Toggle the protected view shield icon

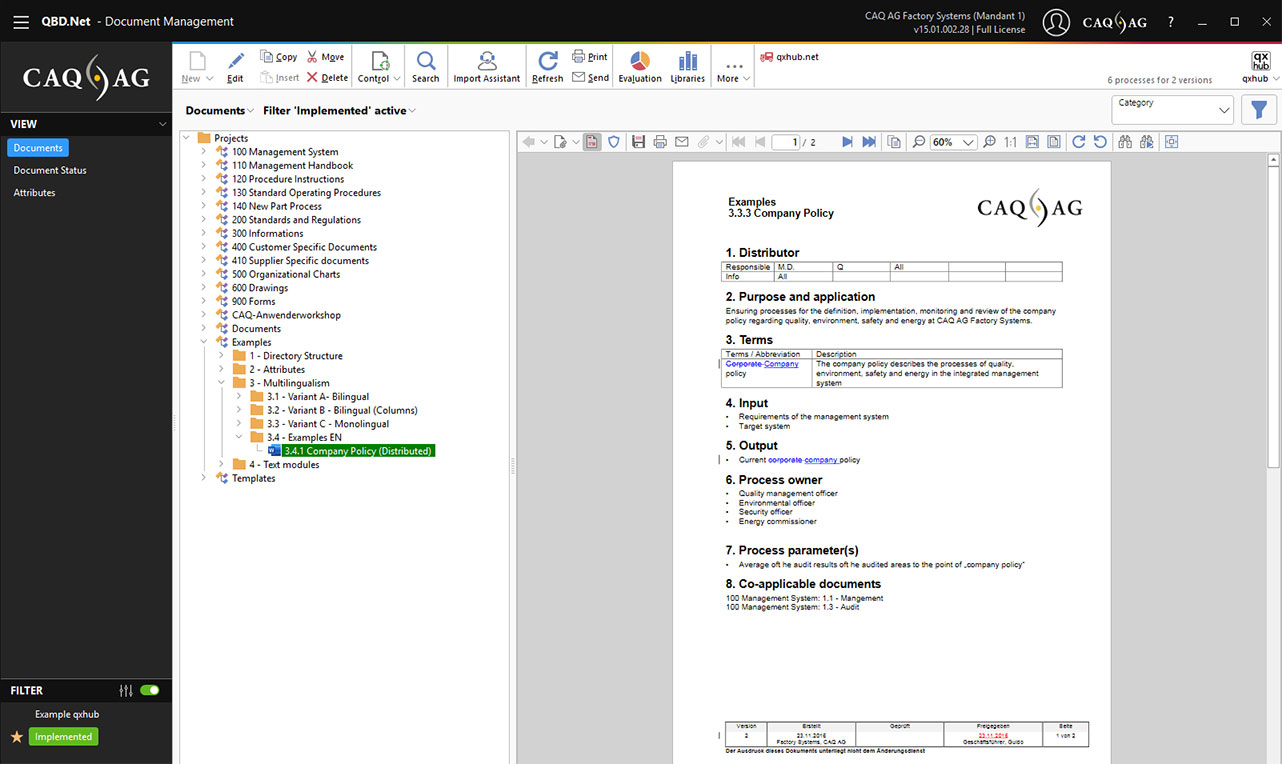coord(613,141)
